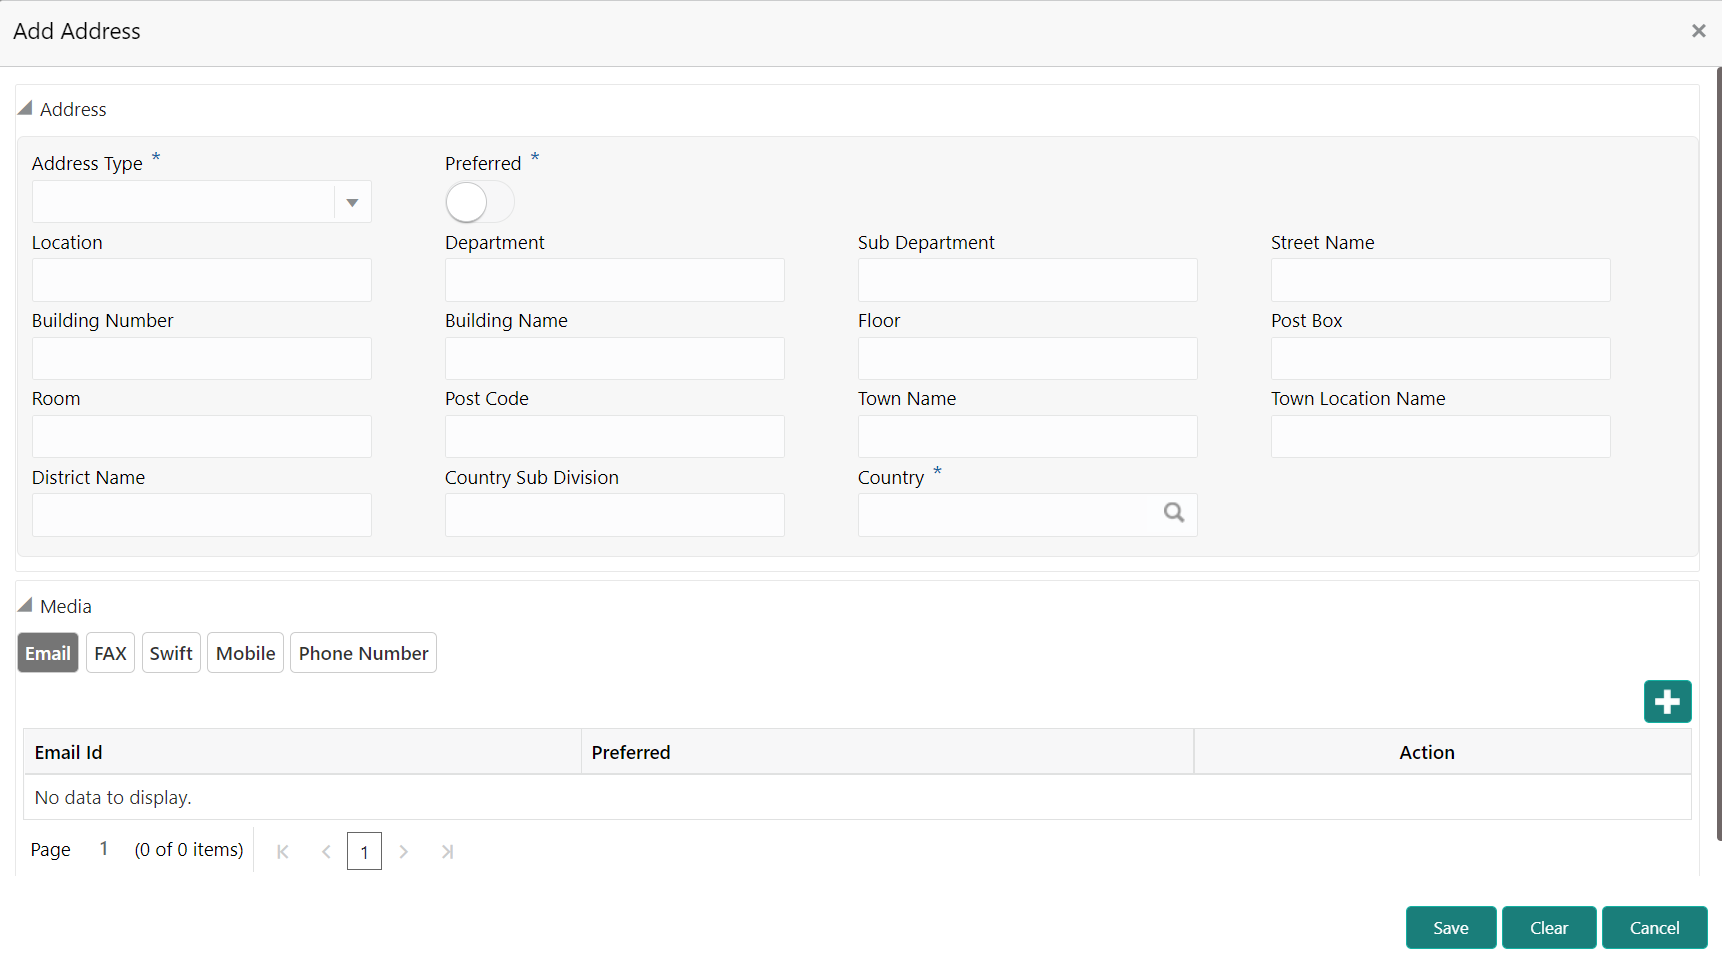Image resolution: width=1722 pixels, height=969 pixels.
Task: Click the Street Name input field
Action: coord(1440,280)
